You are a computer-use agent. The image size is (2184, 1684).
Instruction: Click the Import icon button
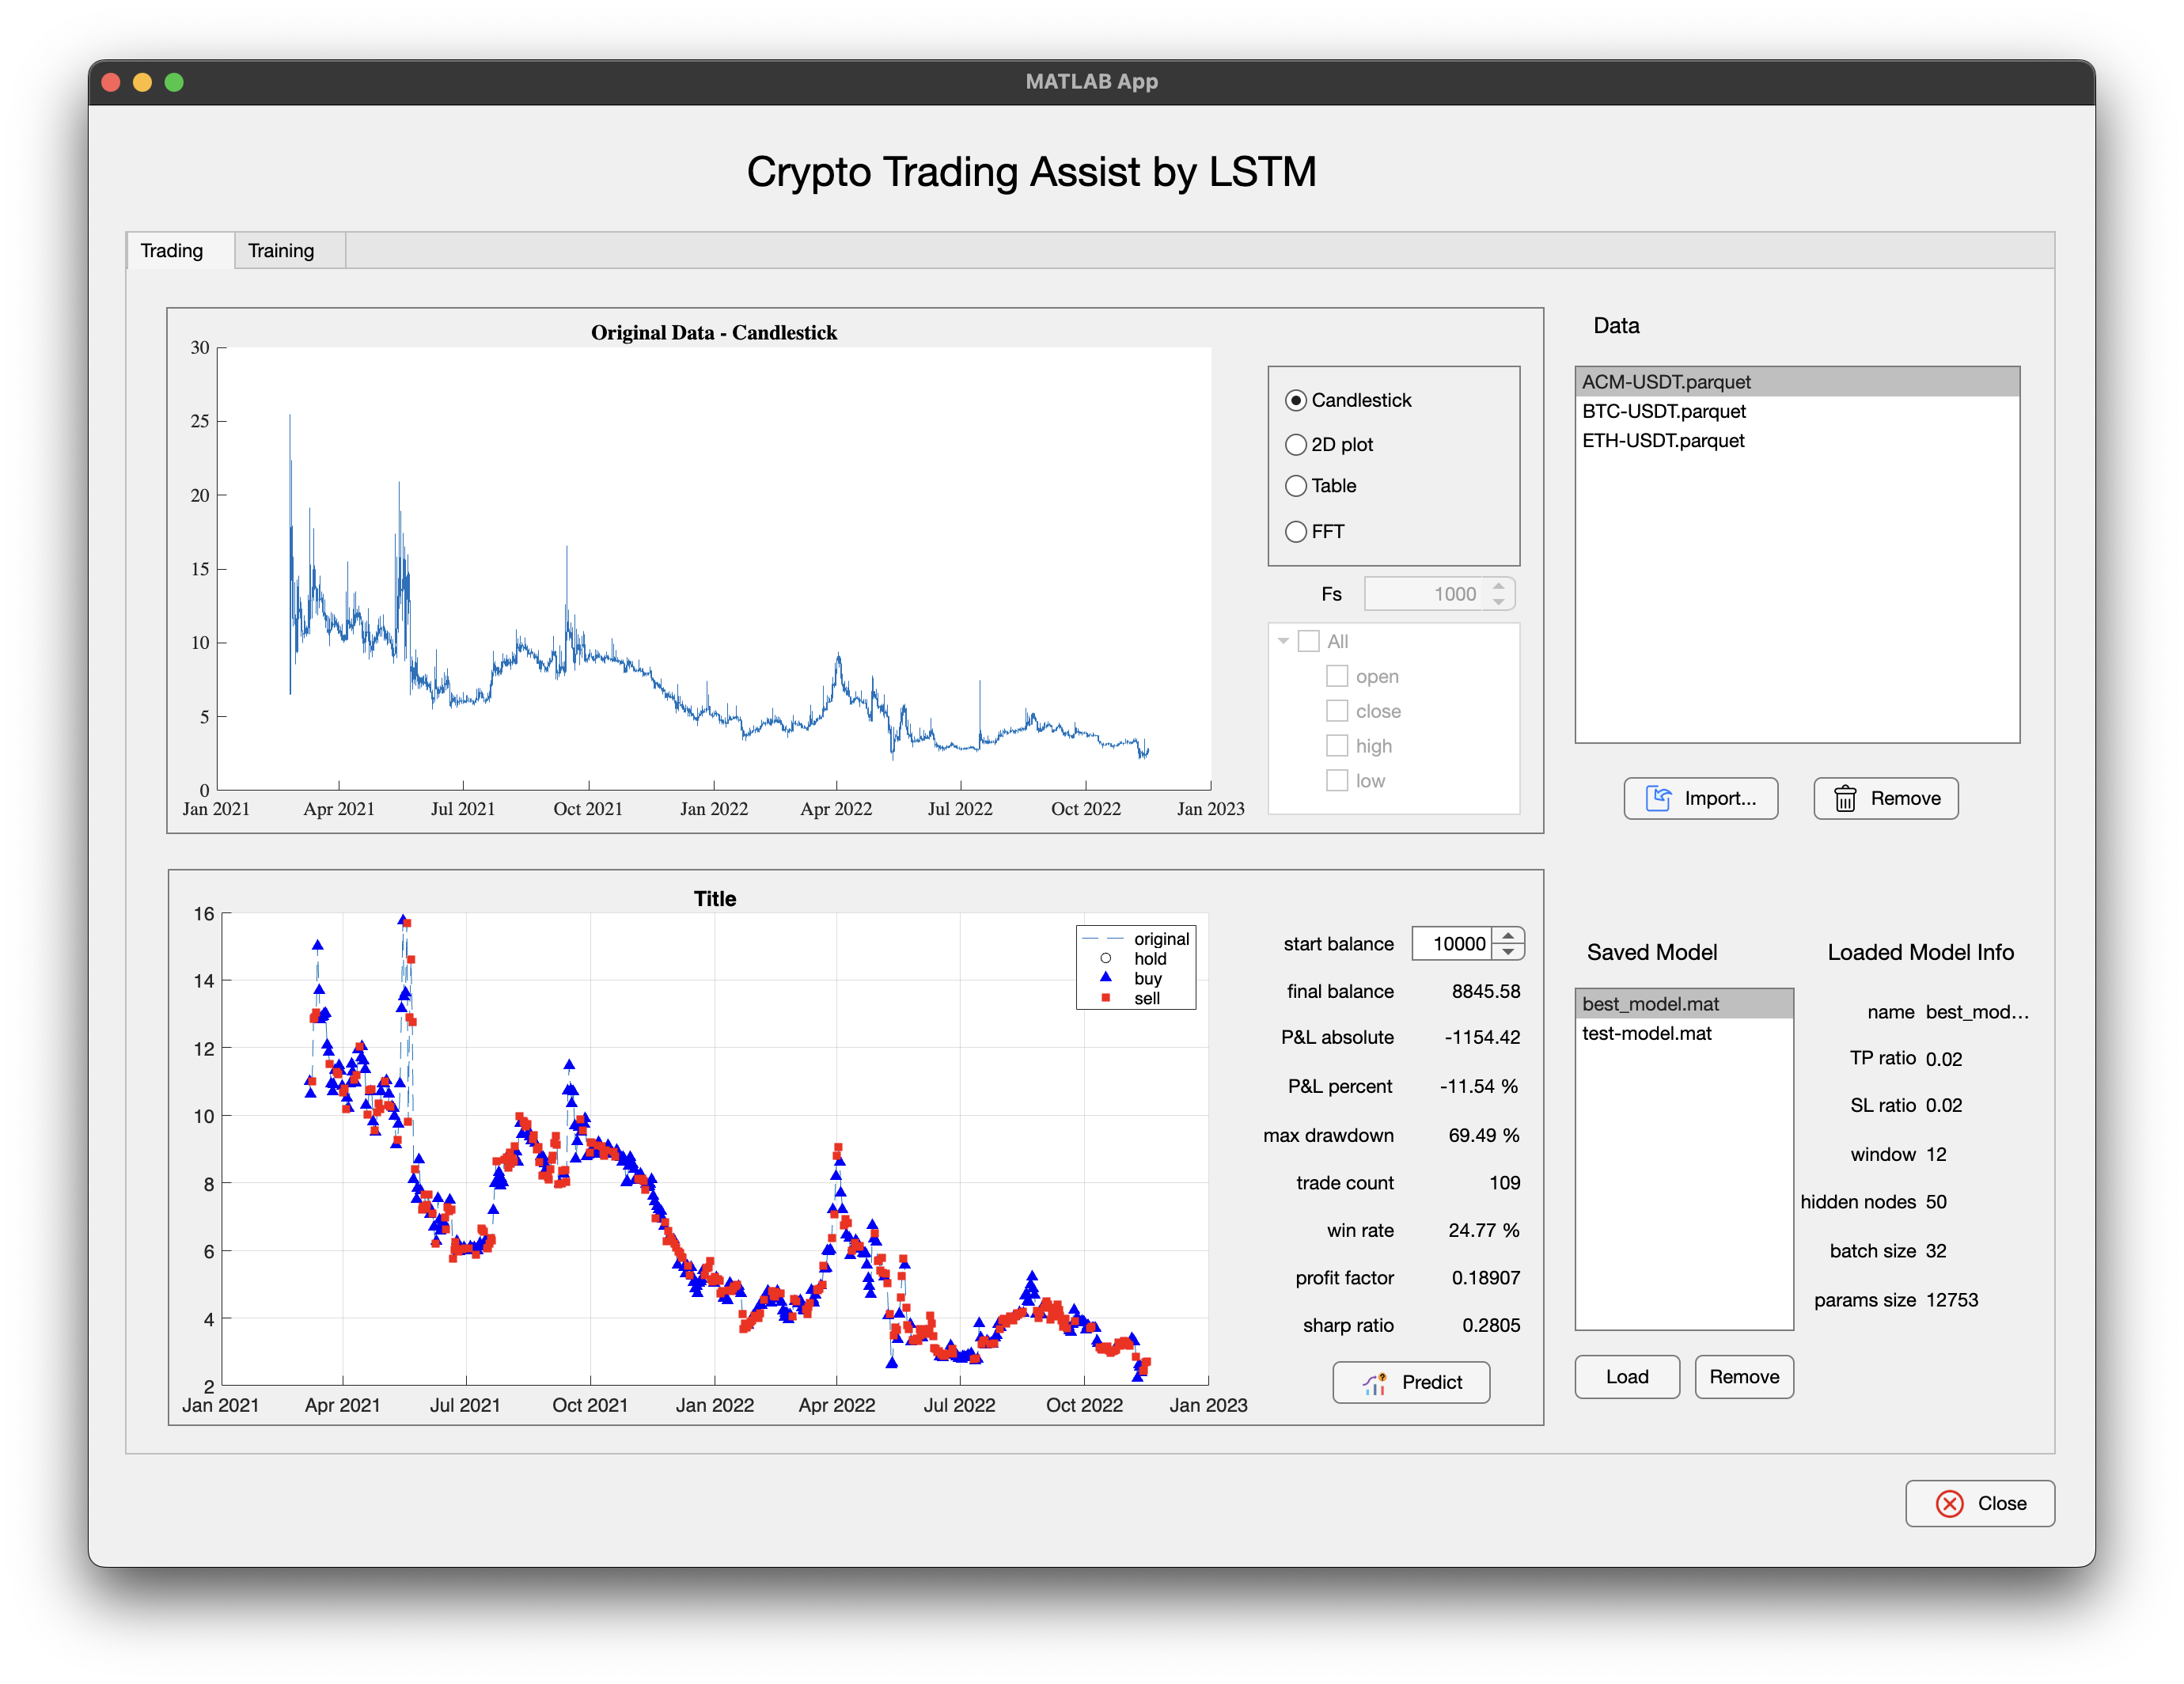click(1658, 798)
